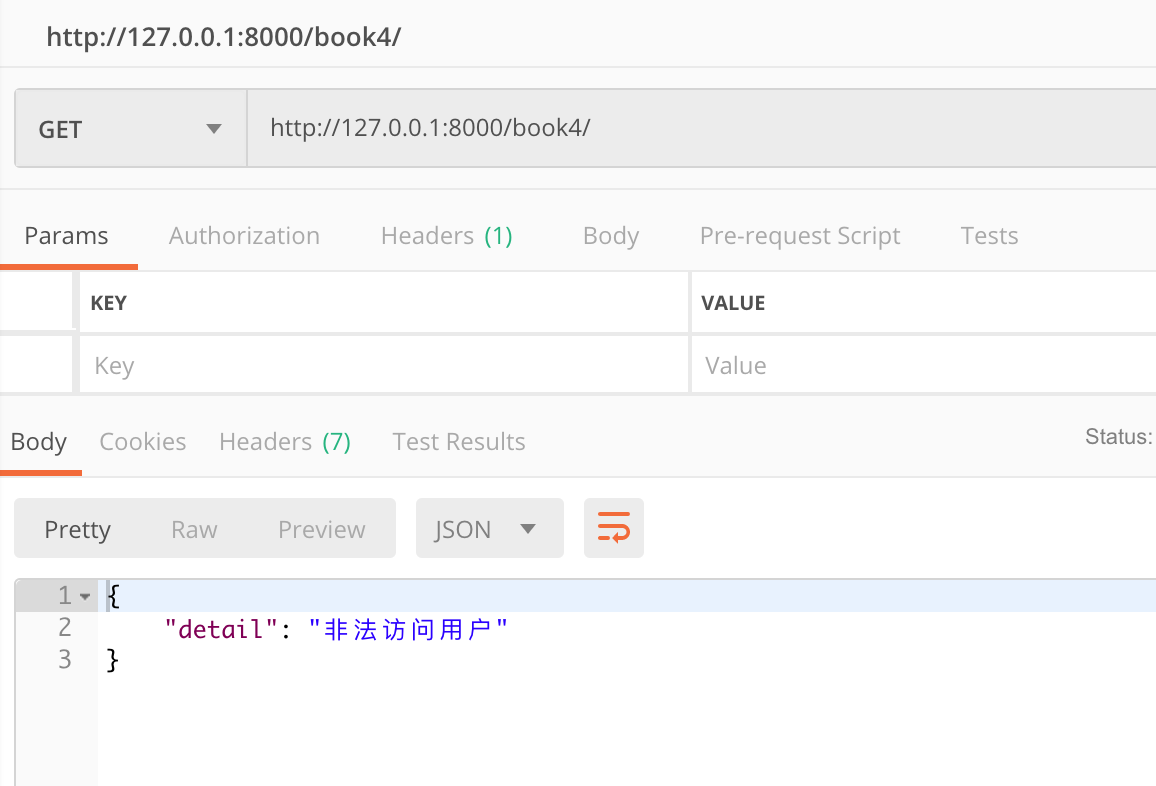Switch to the Authorization tab
Viewport: 1156px width, 786px height.
244,236
